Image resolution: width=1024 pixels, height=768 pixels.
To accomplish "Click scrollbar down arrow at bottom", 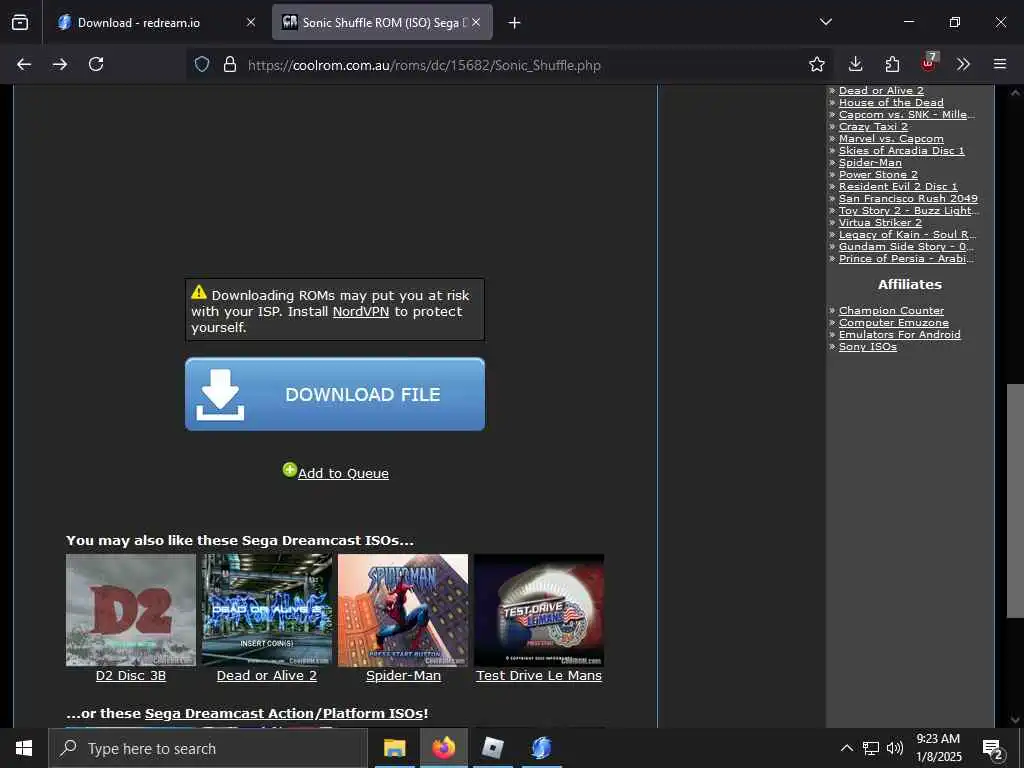I will coord(1015,720).
